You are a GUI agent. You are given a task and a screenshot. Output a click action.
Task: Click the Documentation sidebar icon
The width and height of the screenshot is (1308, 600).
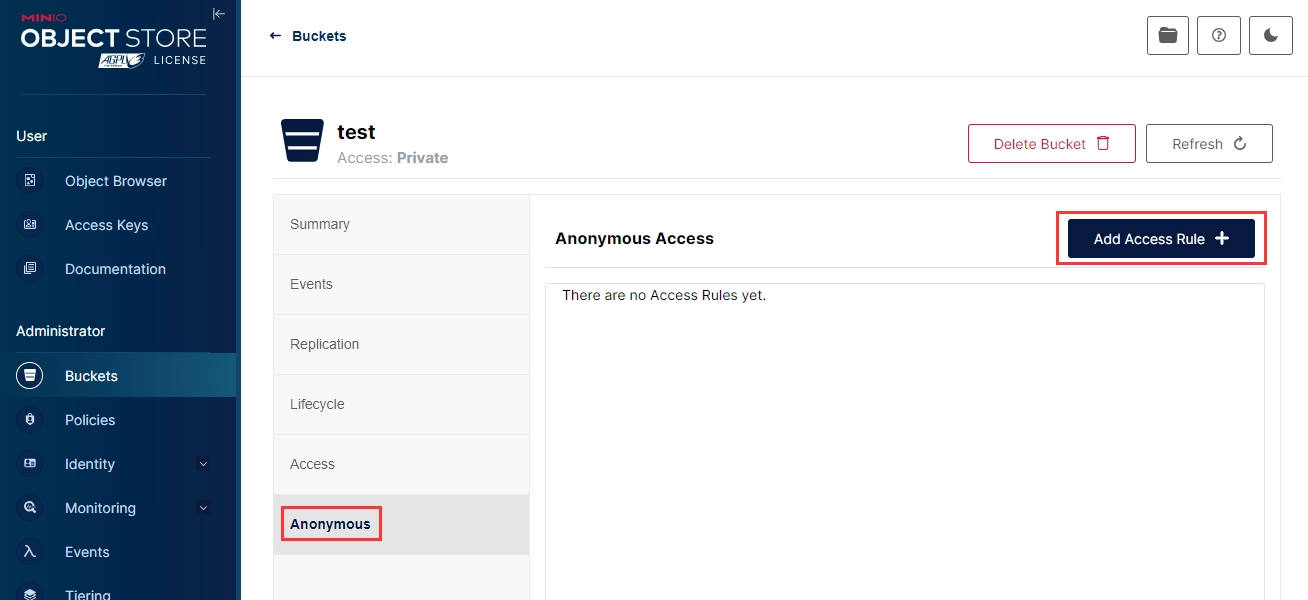pyautogui.click(x=30, y=269)
